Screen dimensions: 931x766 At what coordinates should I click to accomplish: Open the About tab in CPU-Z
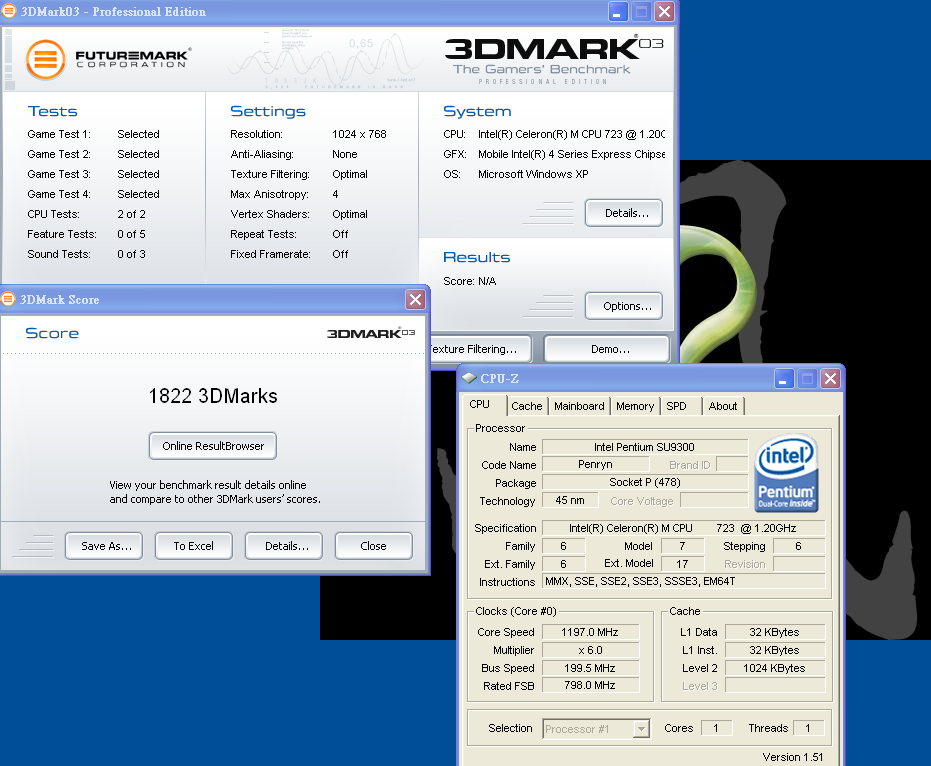[x=723, y=406]
